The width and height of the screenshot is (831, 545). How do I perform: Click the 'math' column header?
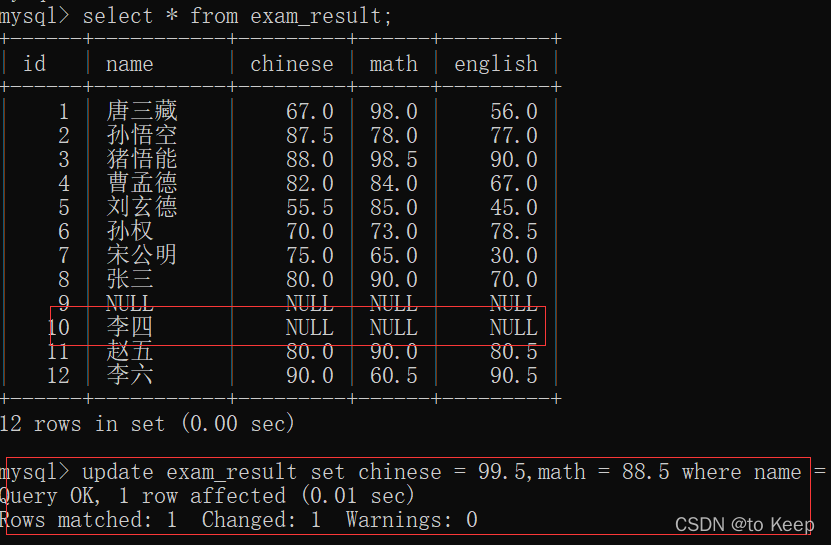pyautogui.click(x=393, y=64)
